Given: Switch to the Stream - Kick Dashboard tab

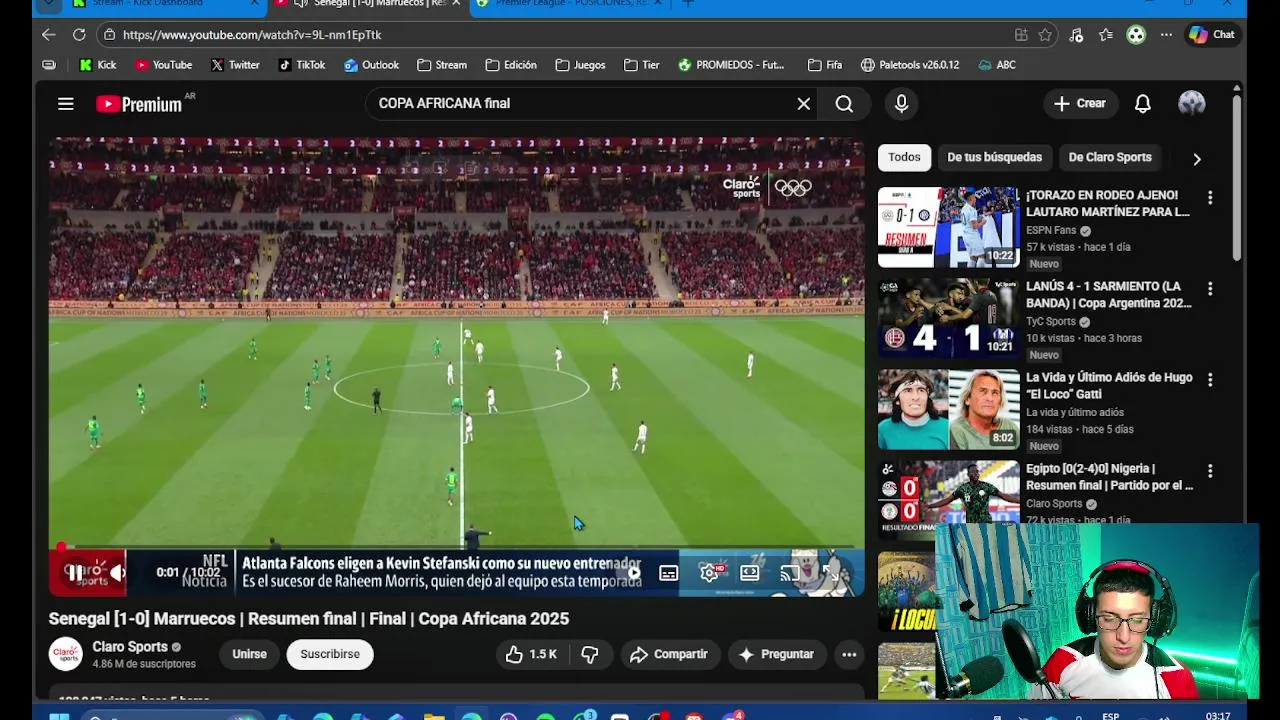Looking at the screenshot, I should tap(148, 4).
